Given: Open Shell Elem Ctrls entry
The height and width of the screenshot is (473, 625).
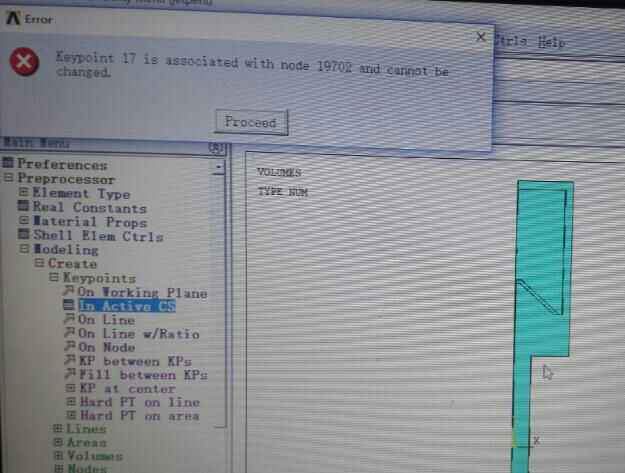Looking at the screenshot, I should [98, 236].
